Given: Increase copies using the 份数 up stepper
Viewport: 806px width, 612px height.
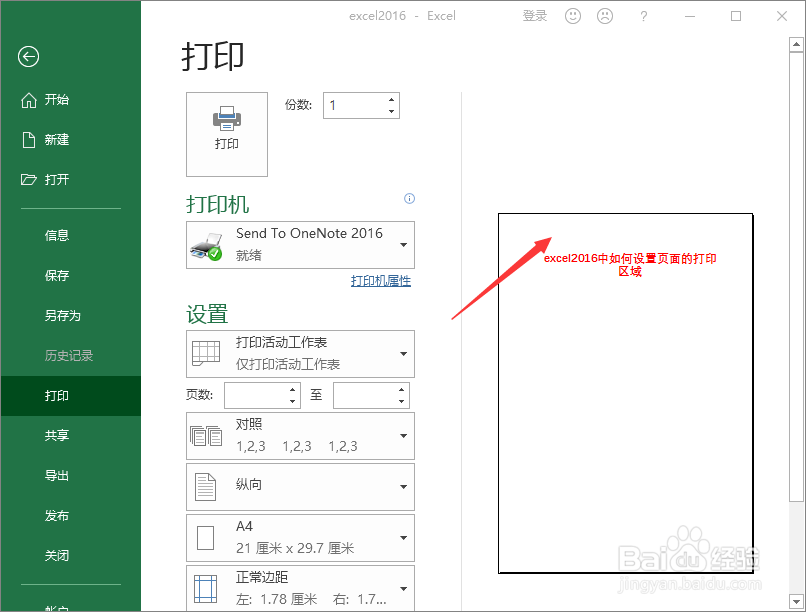Looking at the screenshot, I should click(x=390, y=99).
